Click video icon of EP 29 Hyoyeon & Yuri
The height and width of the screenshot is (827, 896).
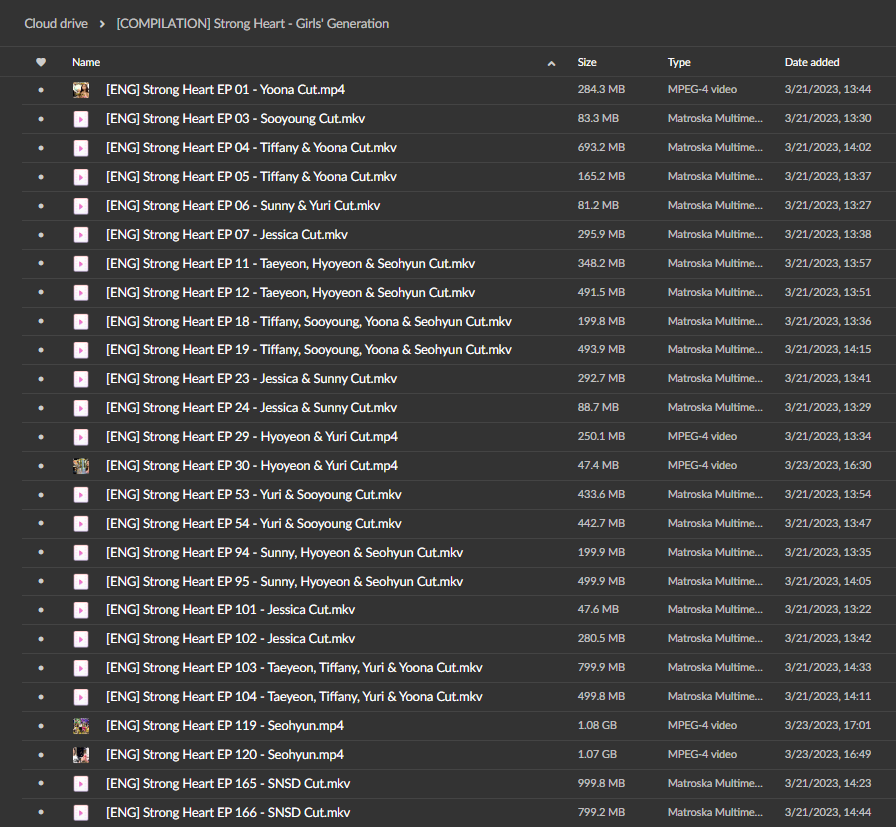pyautogui.click(x=81, y=437)
